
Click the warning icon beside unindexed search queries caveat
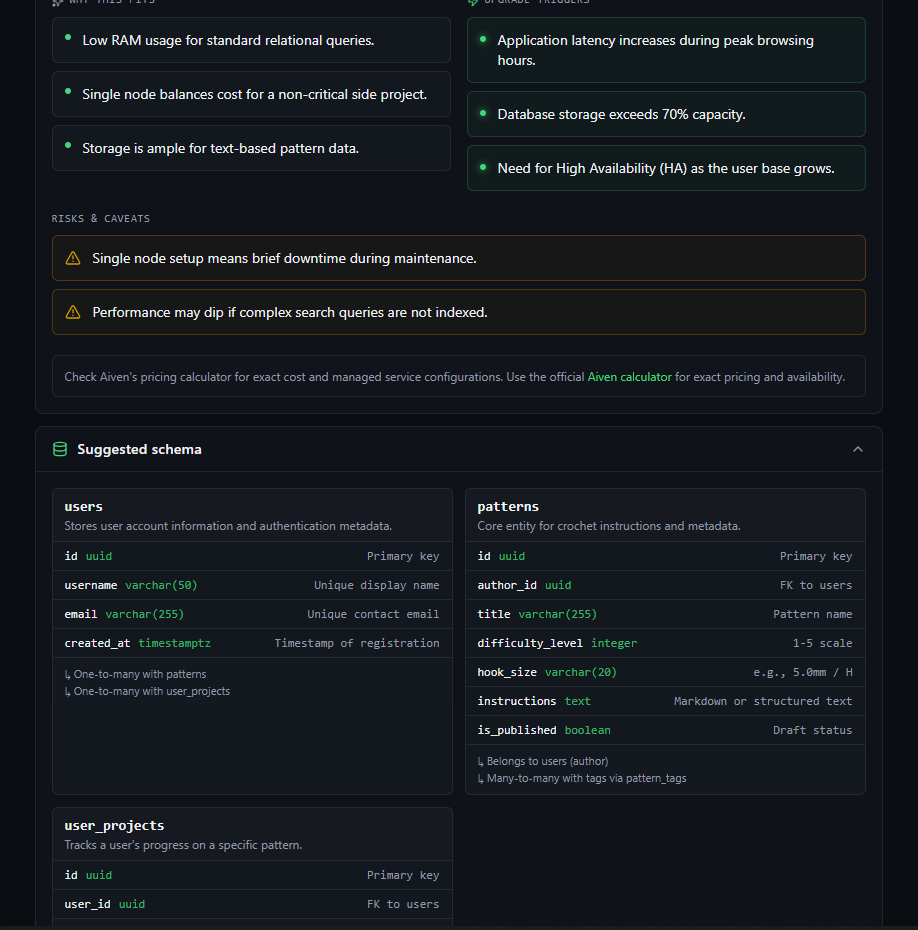pos(73,313)
